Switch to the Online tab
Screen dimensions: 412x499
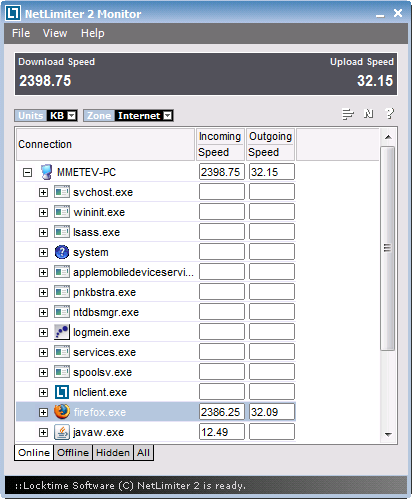click(x=34, y=453)
